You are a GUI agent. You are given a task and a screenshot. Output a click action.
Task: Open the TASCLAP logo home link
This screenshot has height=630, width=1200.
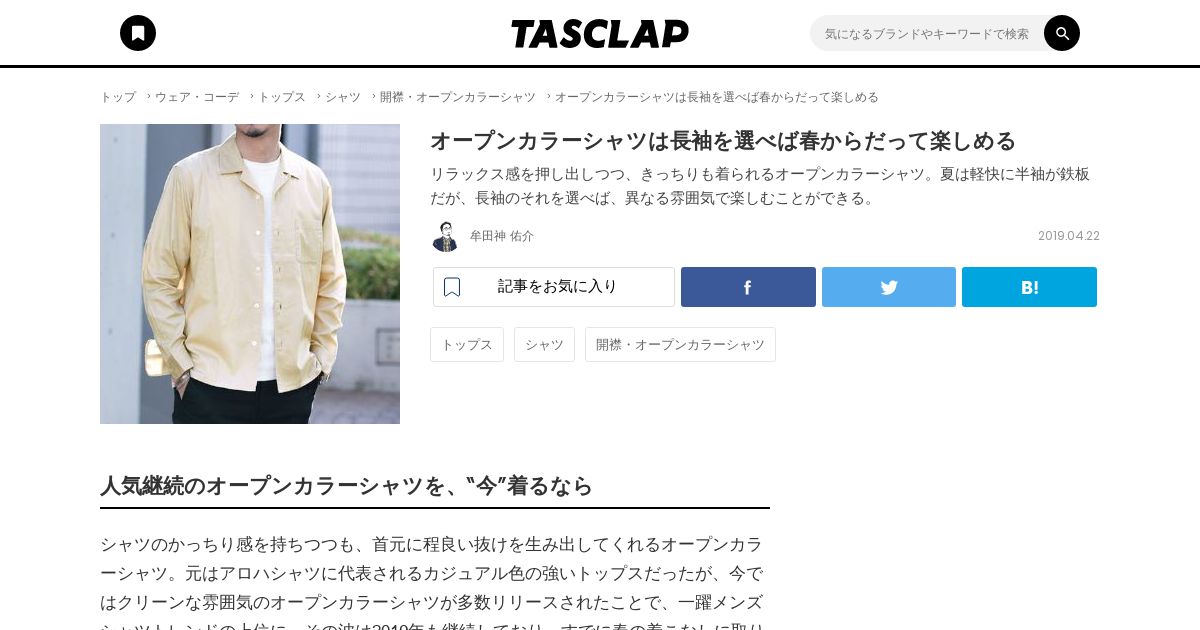coord(600,34)
